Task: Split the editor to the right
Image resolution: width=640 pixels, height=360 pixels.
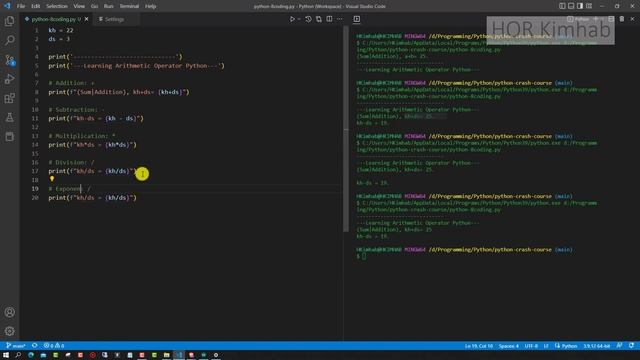Action: (x=329, y=19)
